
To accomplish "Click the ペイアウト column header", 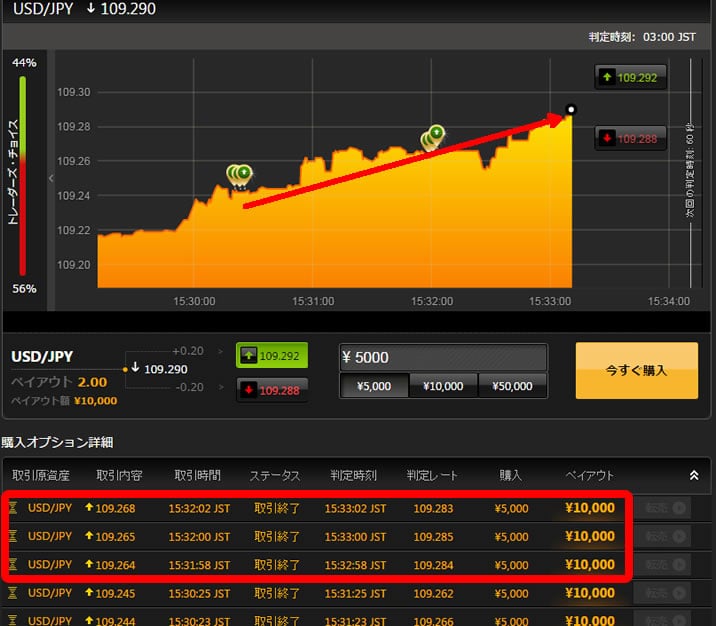I will pos(590,475).
